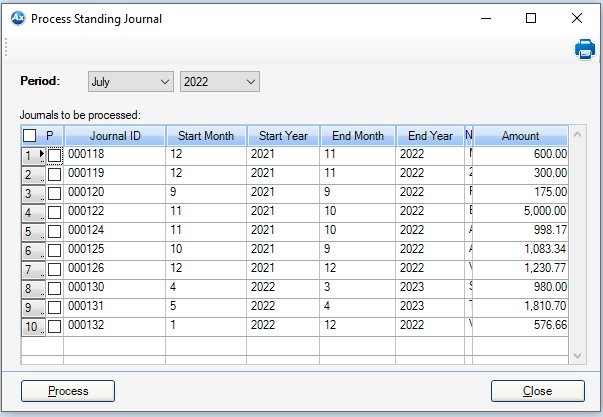Screen dimensions: 603x417
Task: Click Journal ID cell 000132
Action: (x=115, y=327)
